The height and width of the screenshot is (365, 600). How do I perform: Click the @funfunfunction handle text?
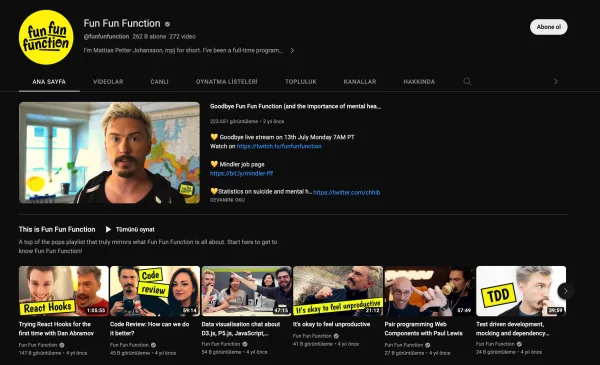[106, 37]
